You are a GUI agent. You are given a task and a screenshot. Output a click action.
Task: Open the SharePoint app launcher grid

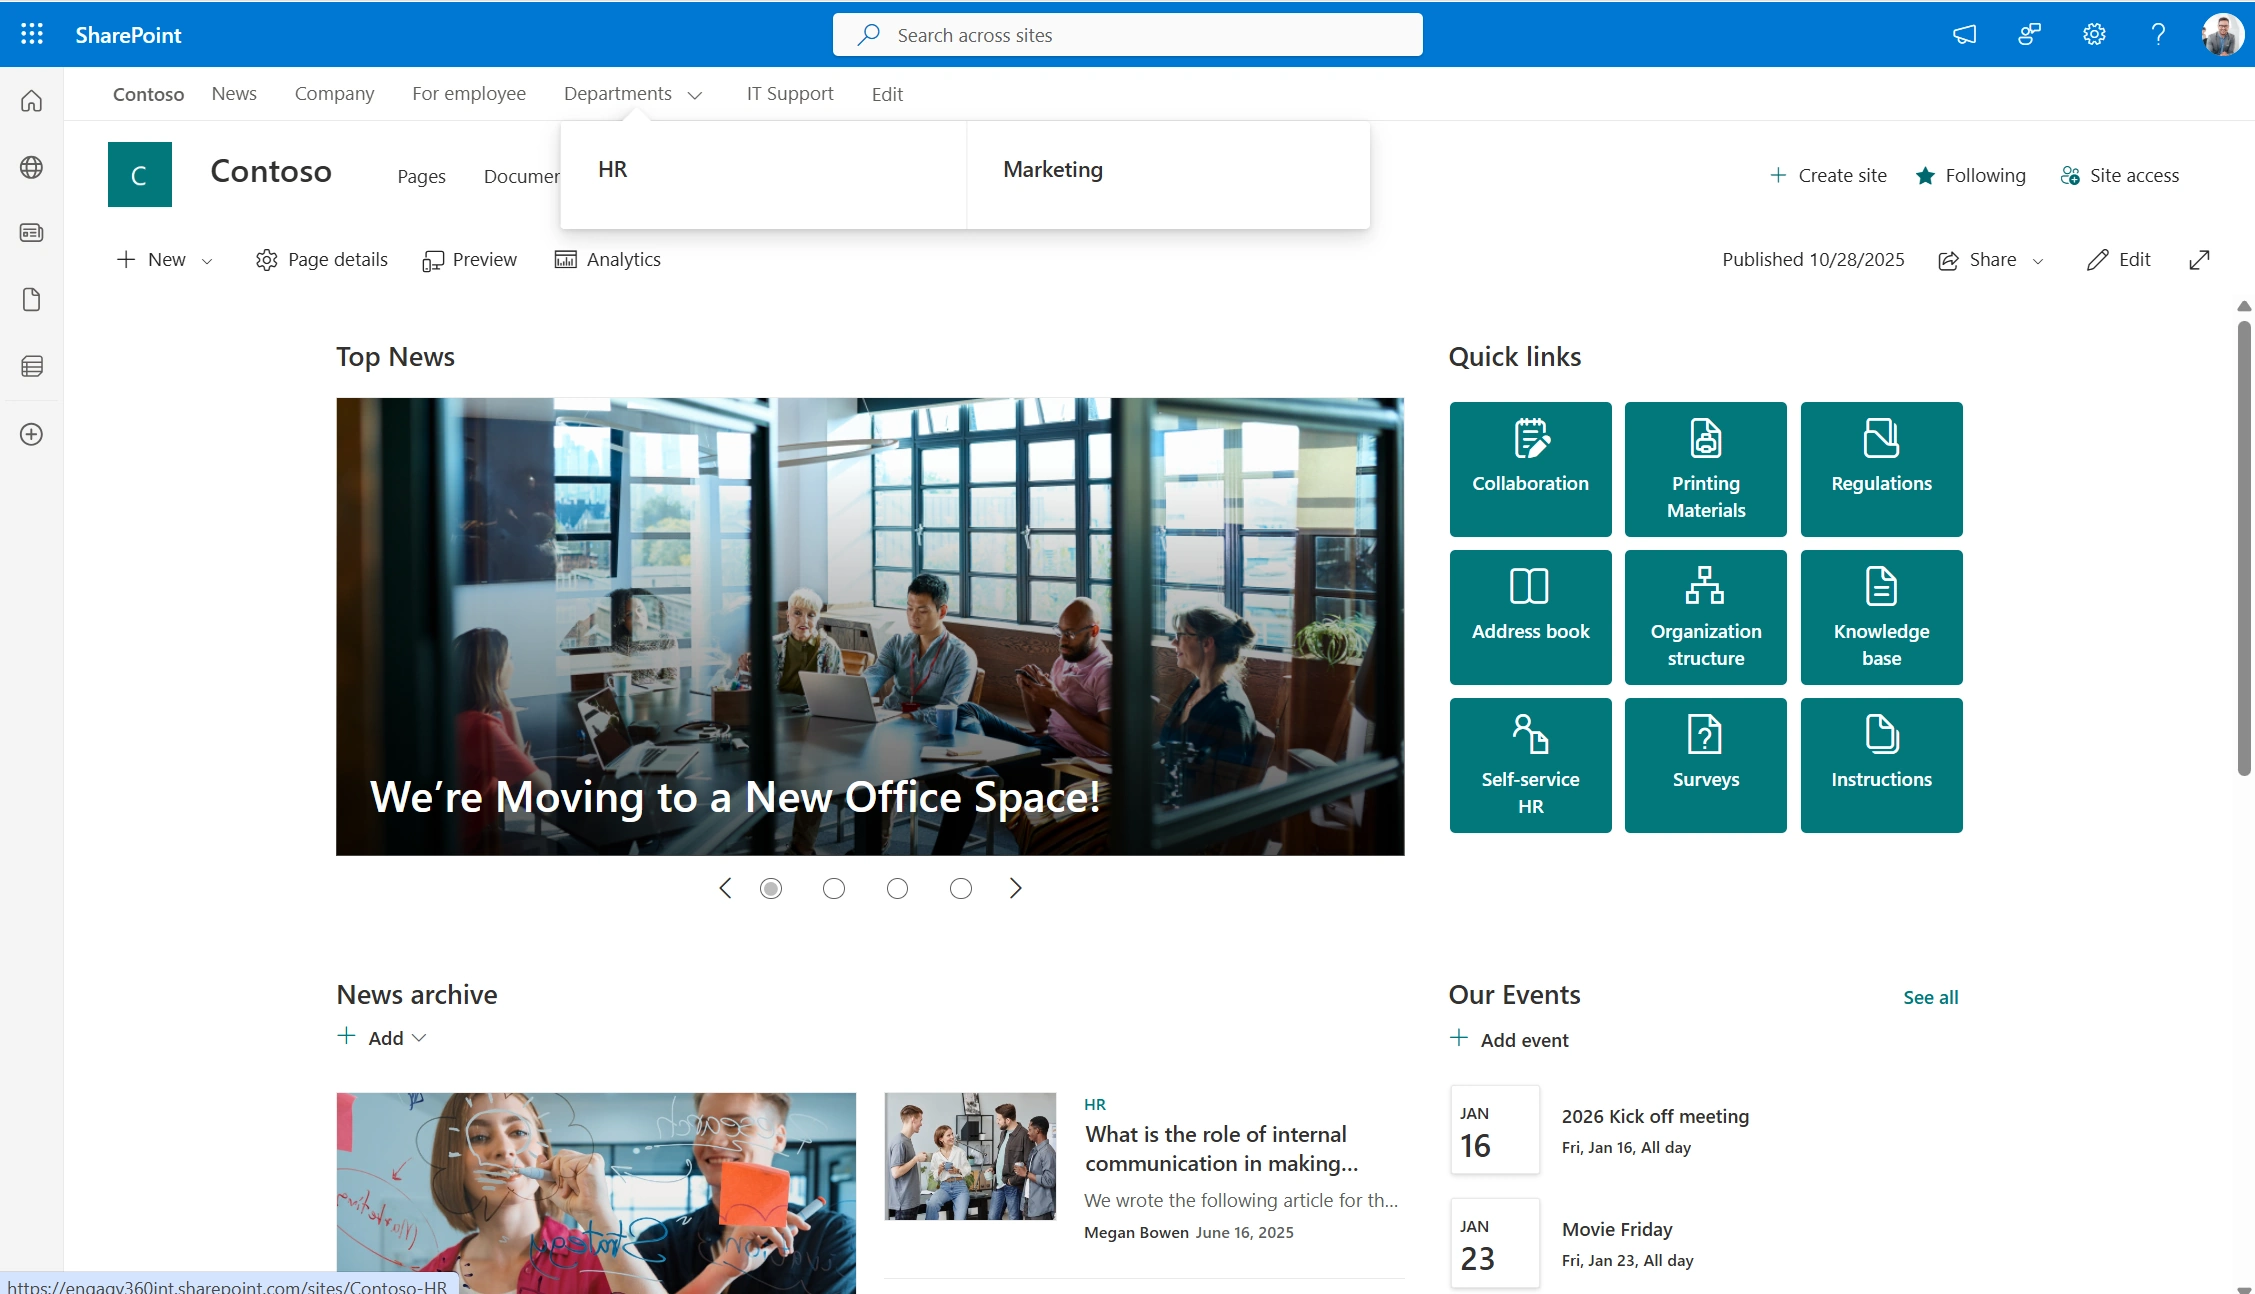pos(31,33)
